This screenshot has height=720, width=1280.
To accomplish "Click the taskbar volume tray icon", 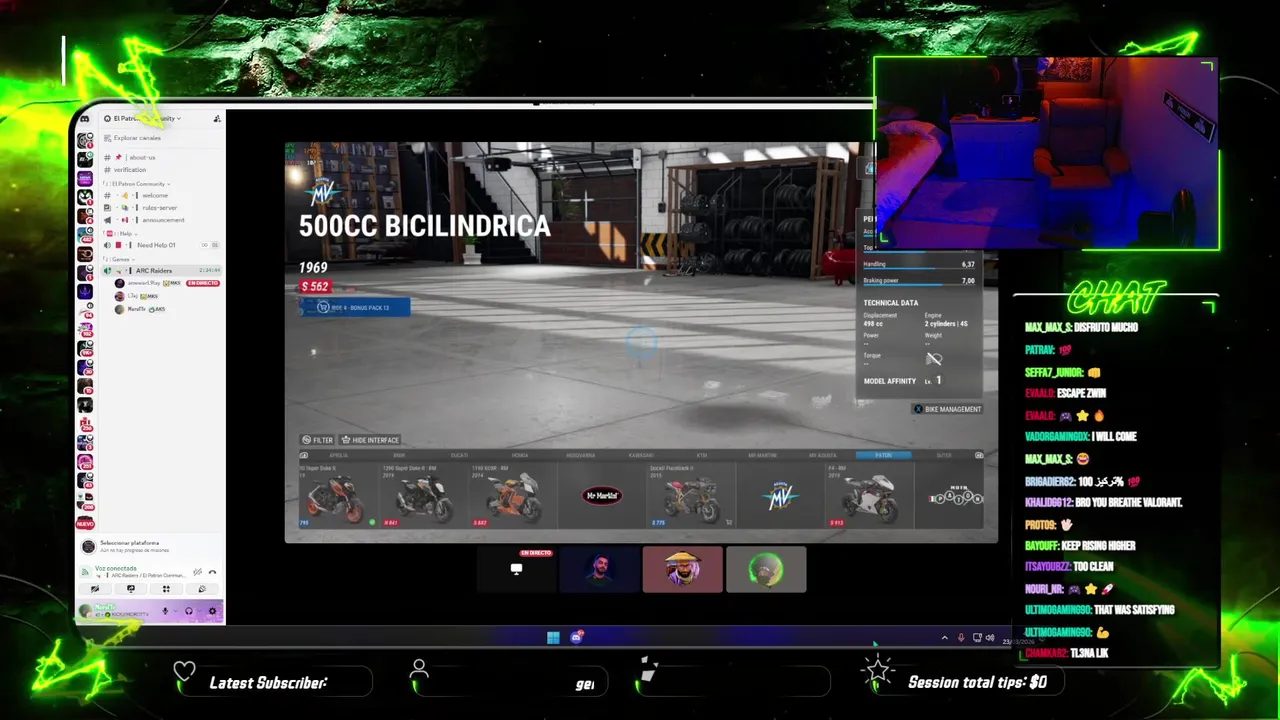I will coord(990,637).
